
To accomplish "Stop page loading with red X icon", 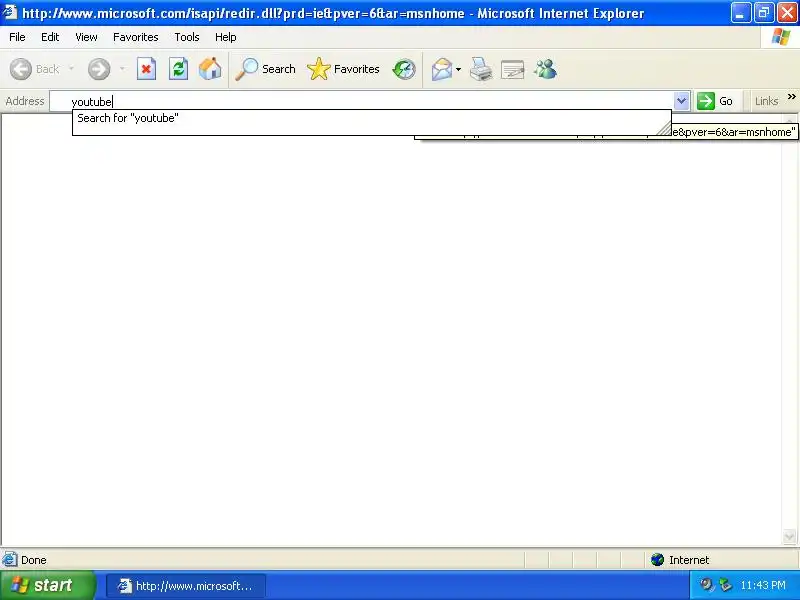I will pos(146,69).
